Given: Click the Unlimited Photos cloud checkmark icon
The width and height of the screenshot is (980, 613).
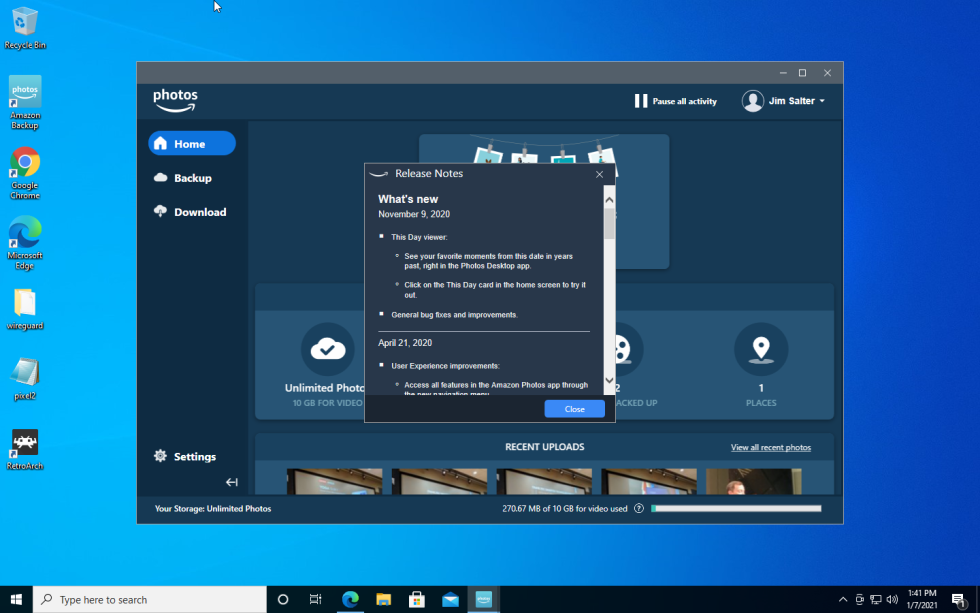Looking at the screenshot, I should coord(327,349).
